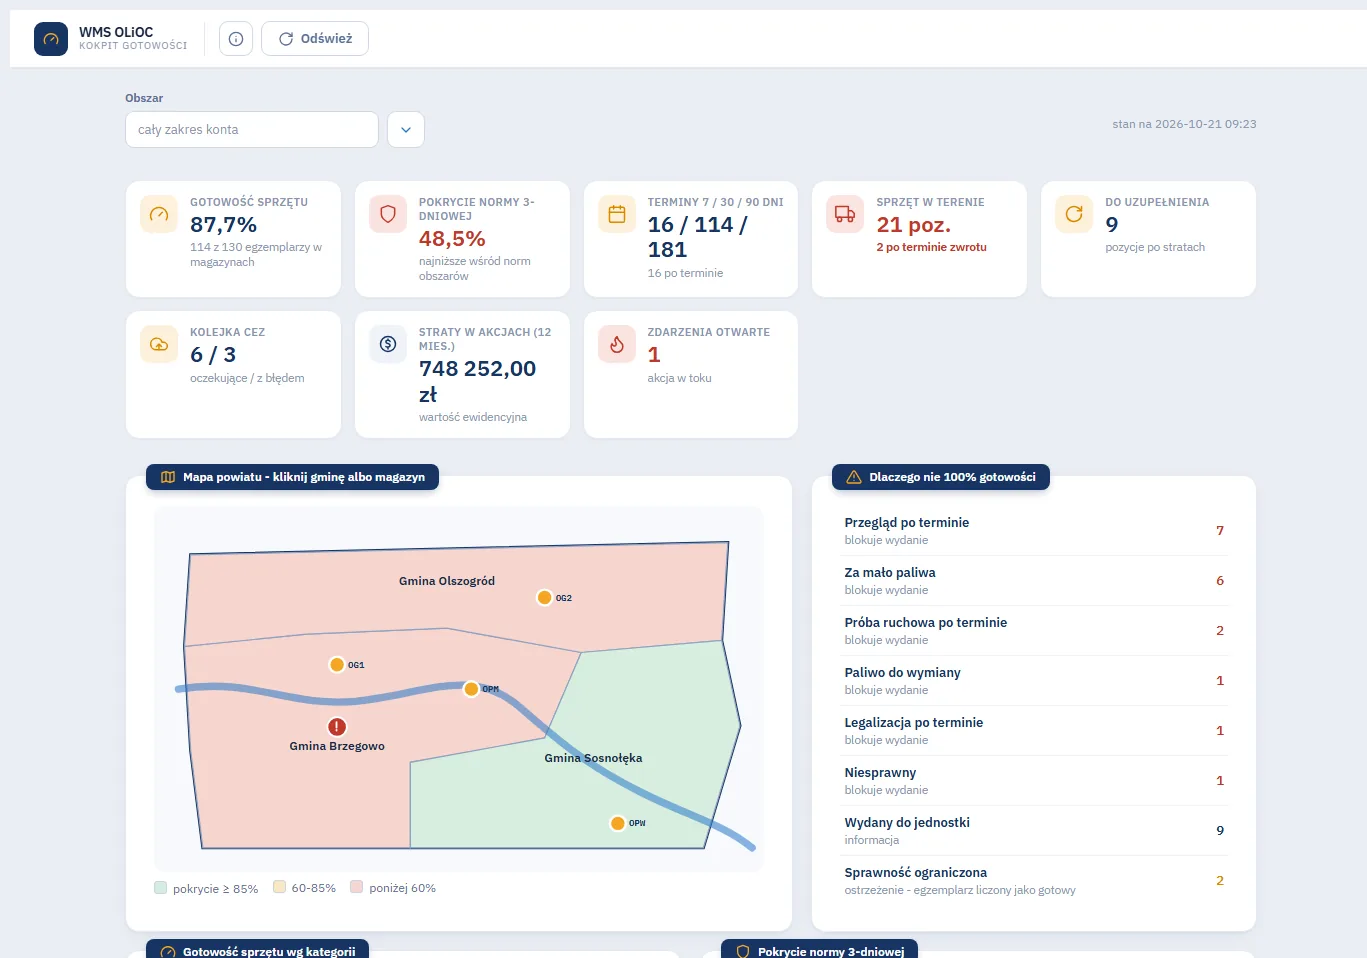Click the green 'pokrycie ≥ 85%' legend swatch
1367x958 pixels.
pos(161,887)
